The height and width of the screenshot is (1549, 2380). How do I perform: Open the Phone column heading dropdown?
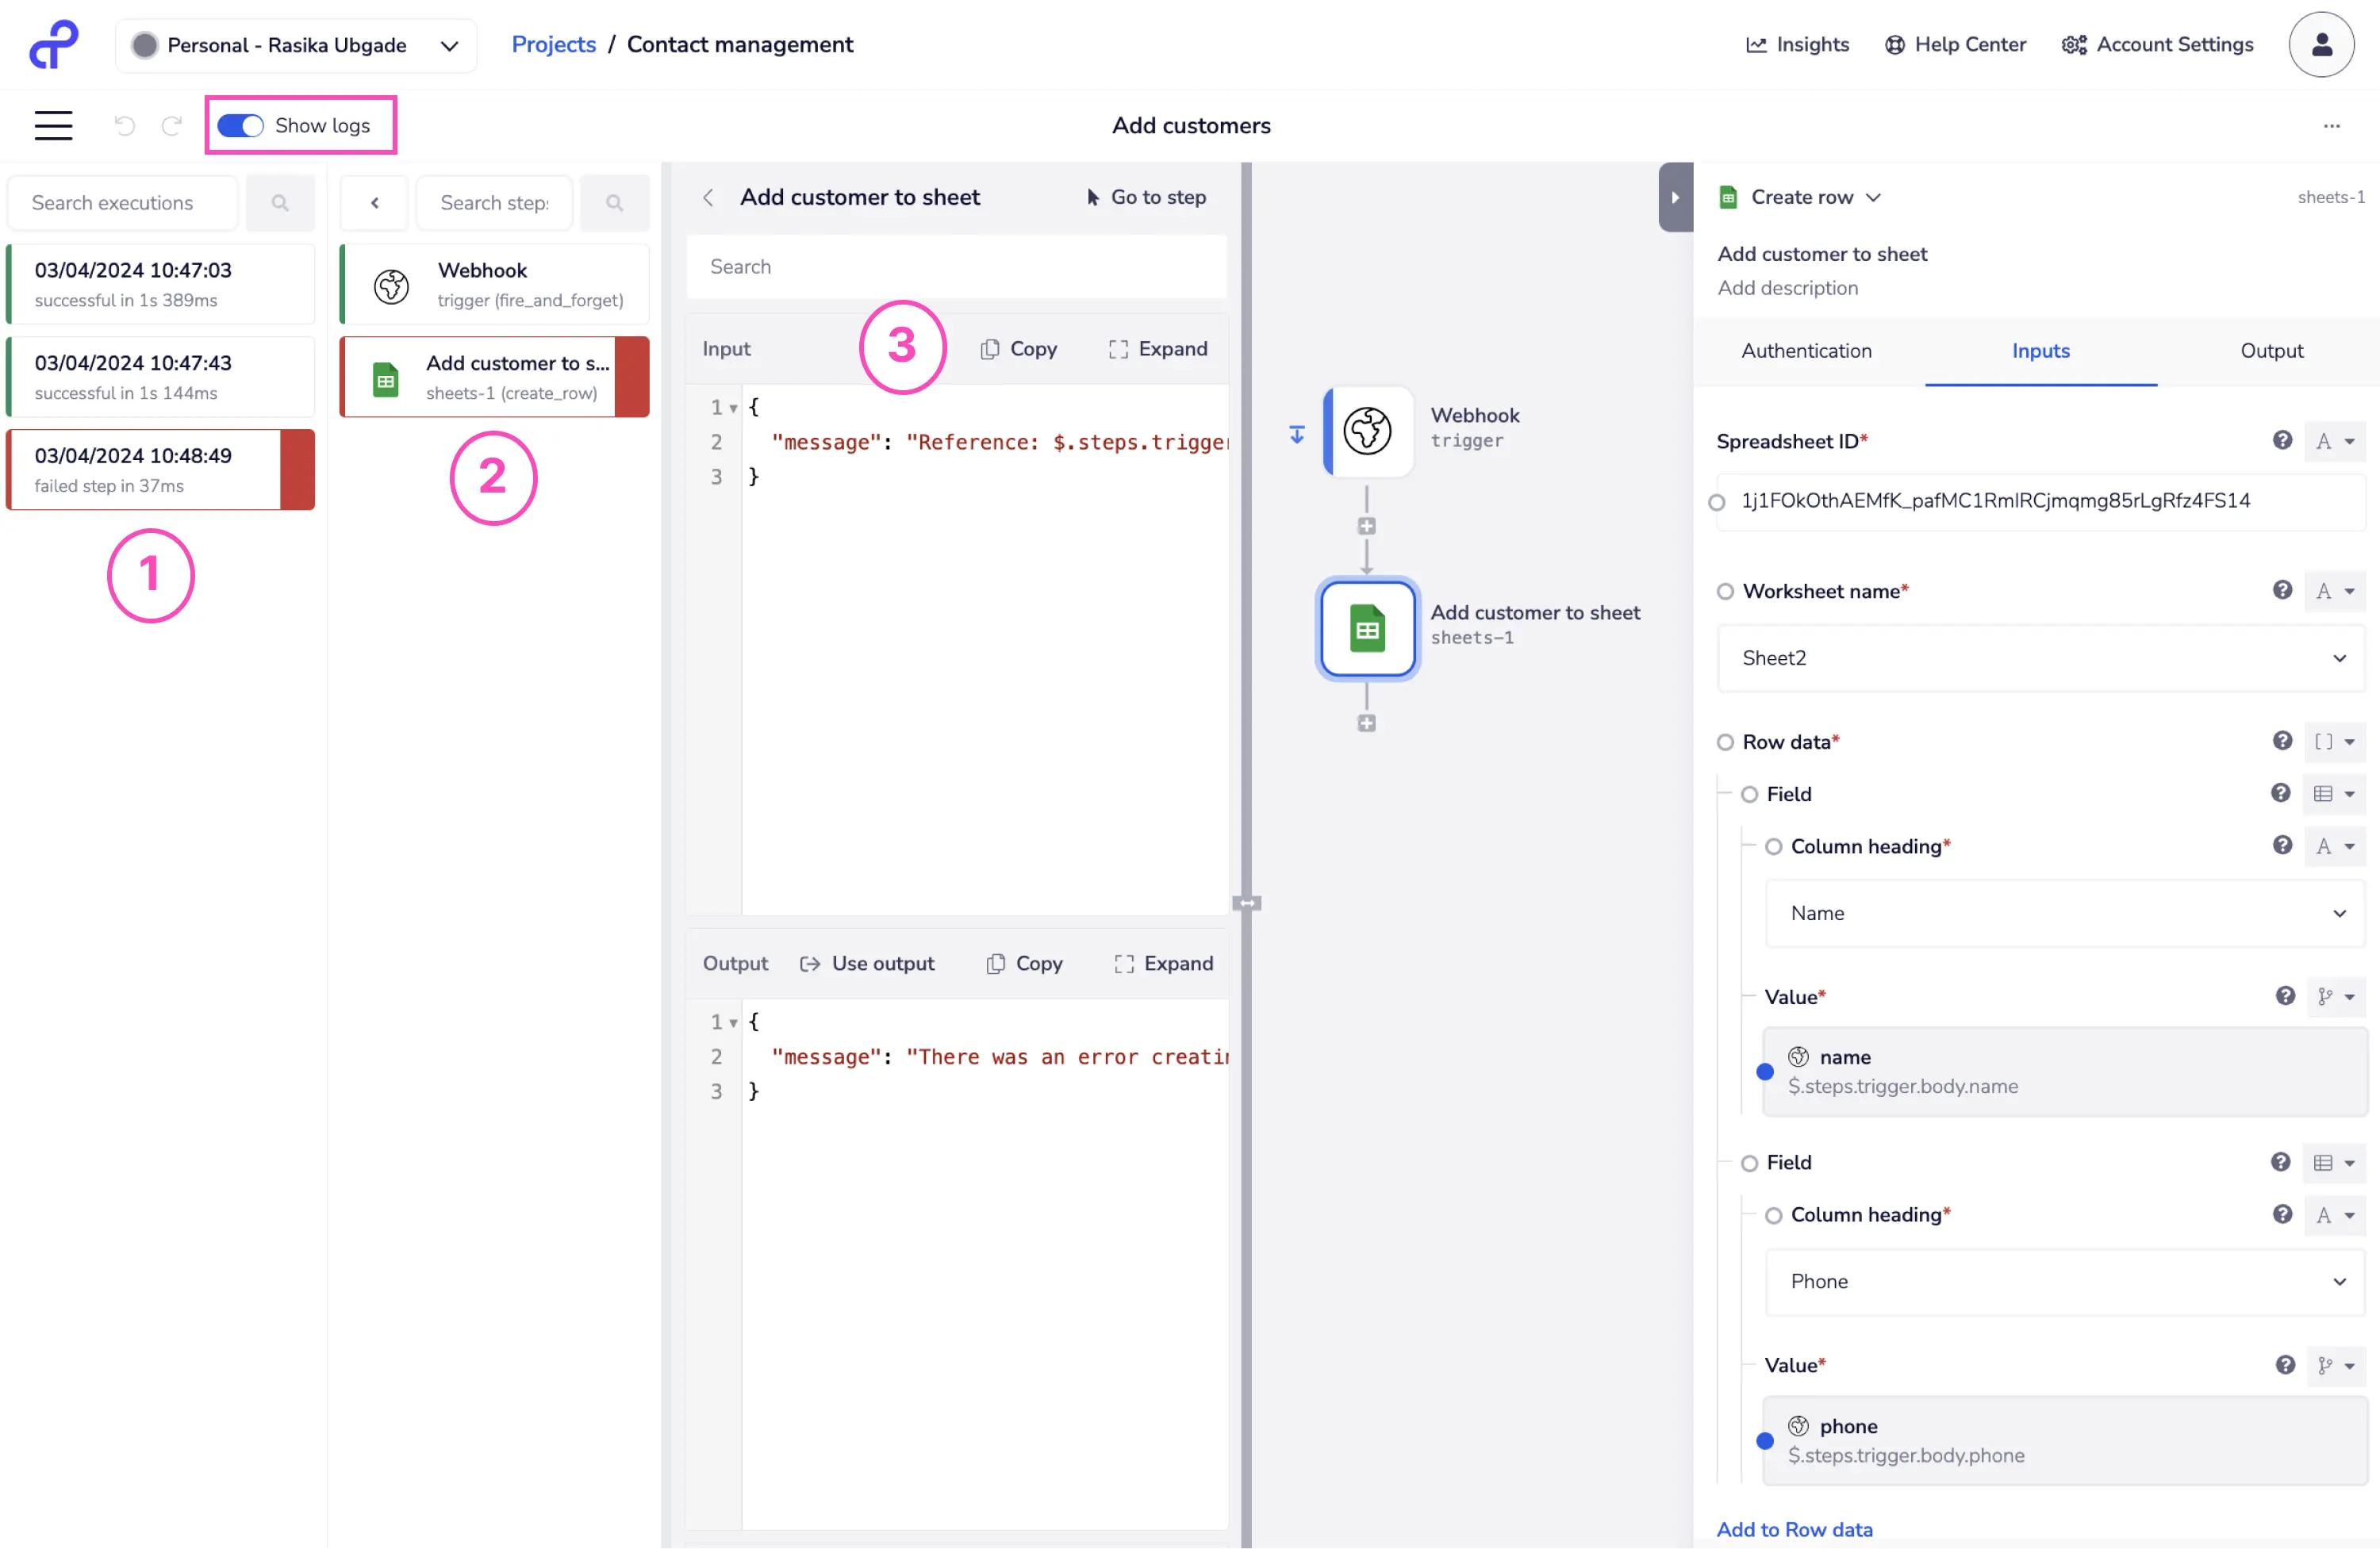tap(2064, 1281)
